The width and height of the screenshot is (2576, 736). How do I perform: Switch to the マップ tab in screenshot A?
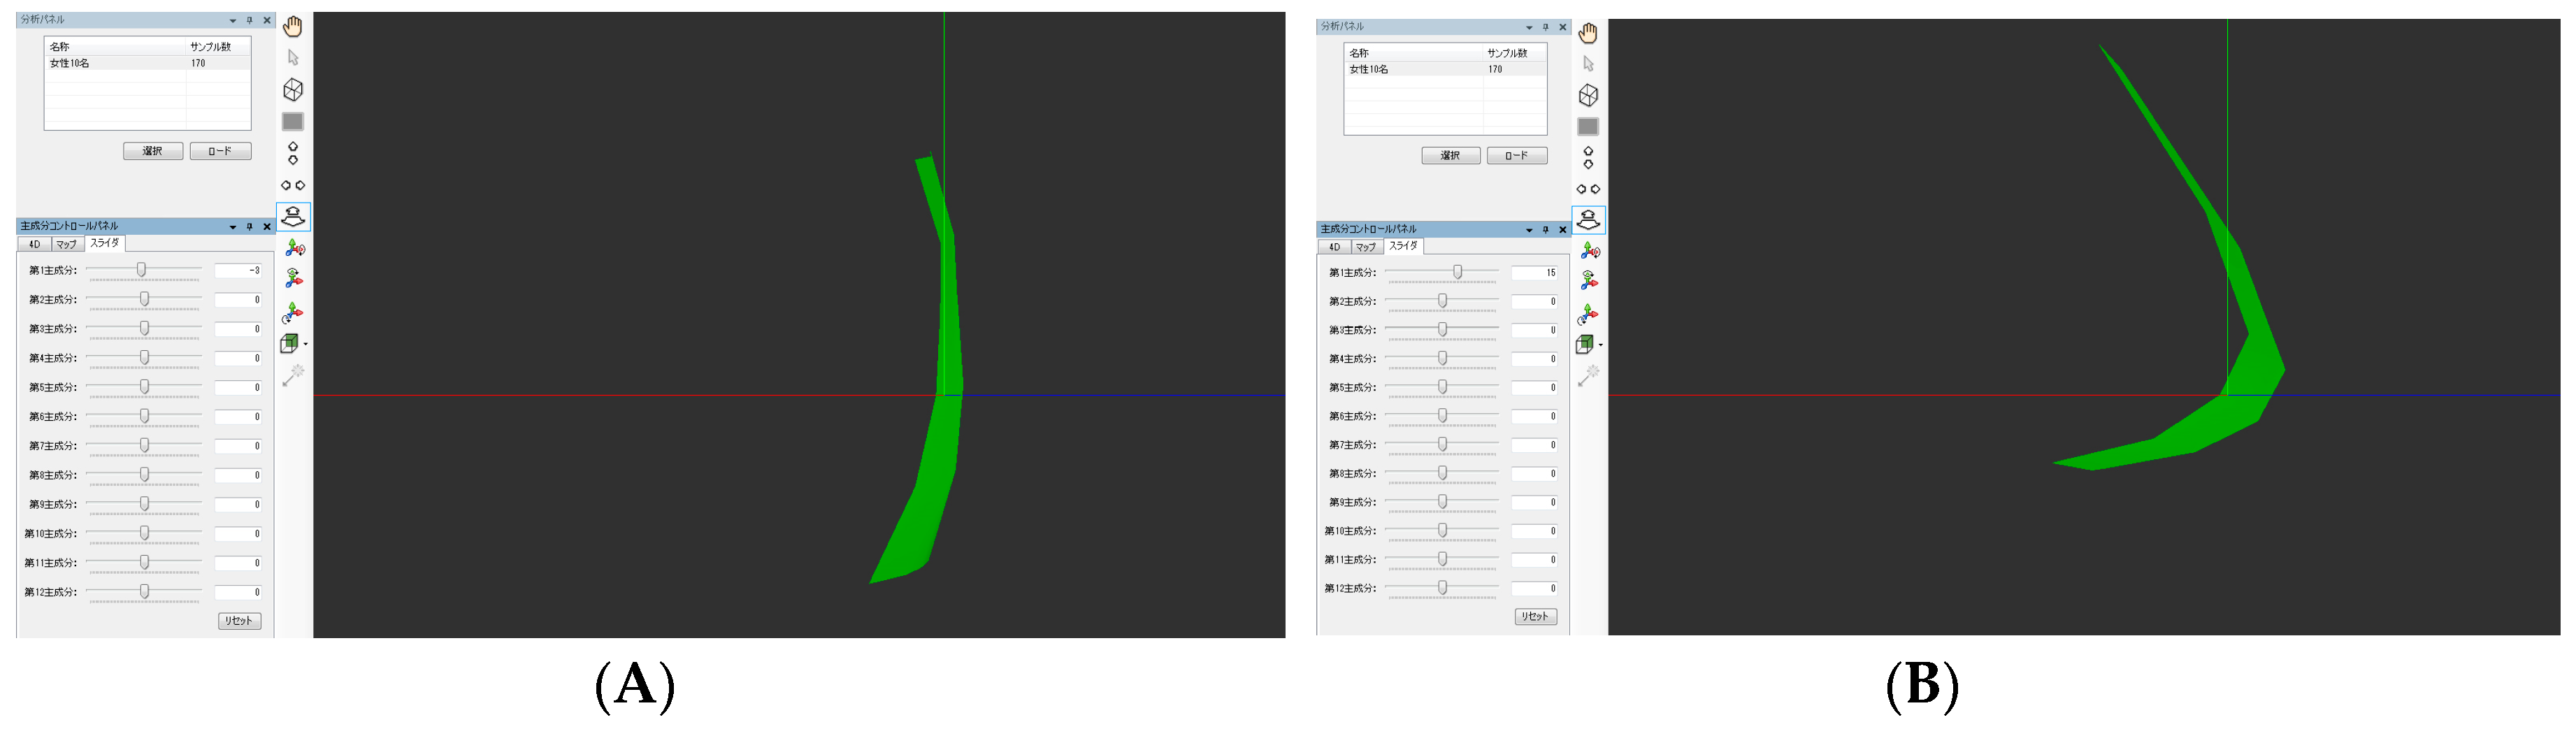(x=67, y=244)
